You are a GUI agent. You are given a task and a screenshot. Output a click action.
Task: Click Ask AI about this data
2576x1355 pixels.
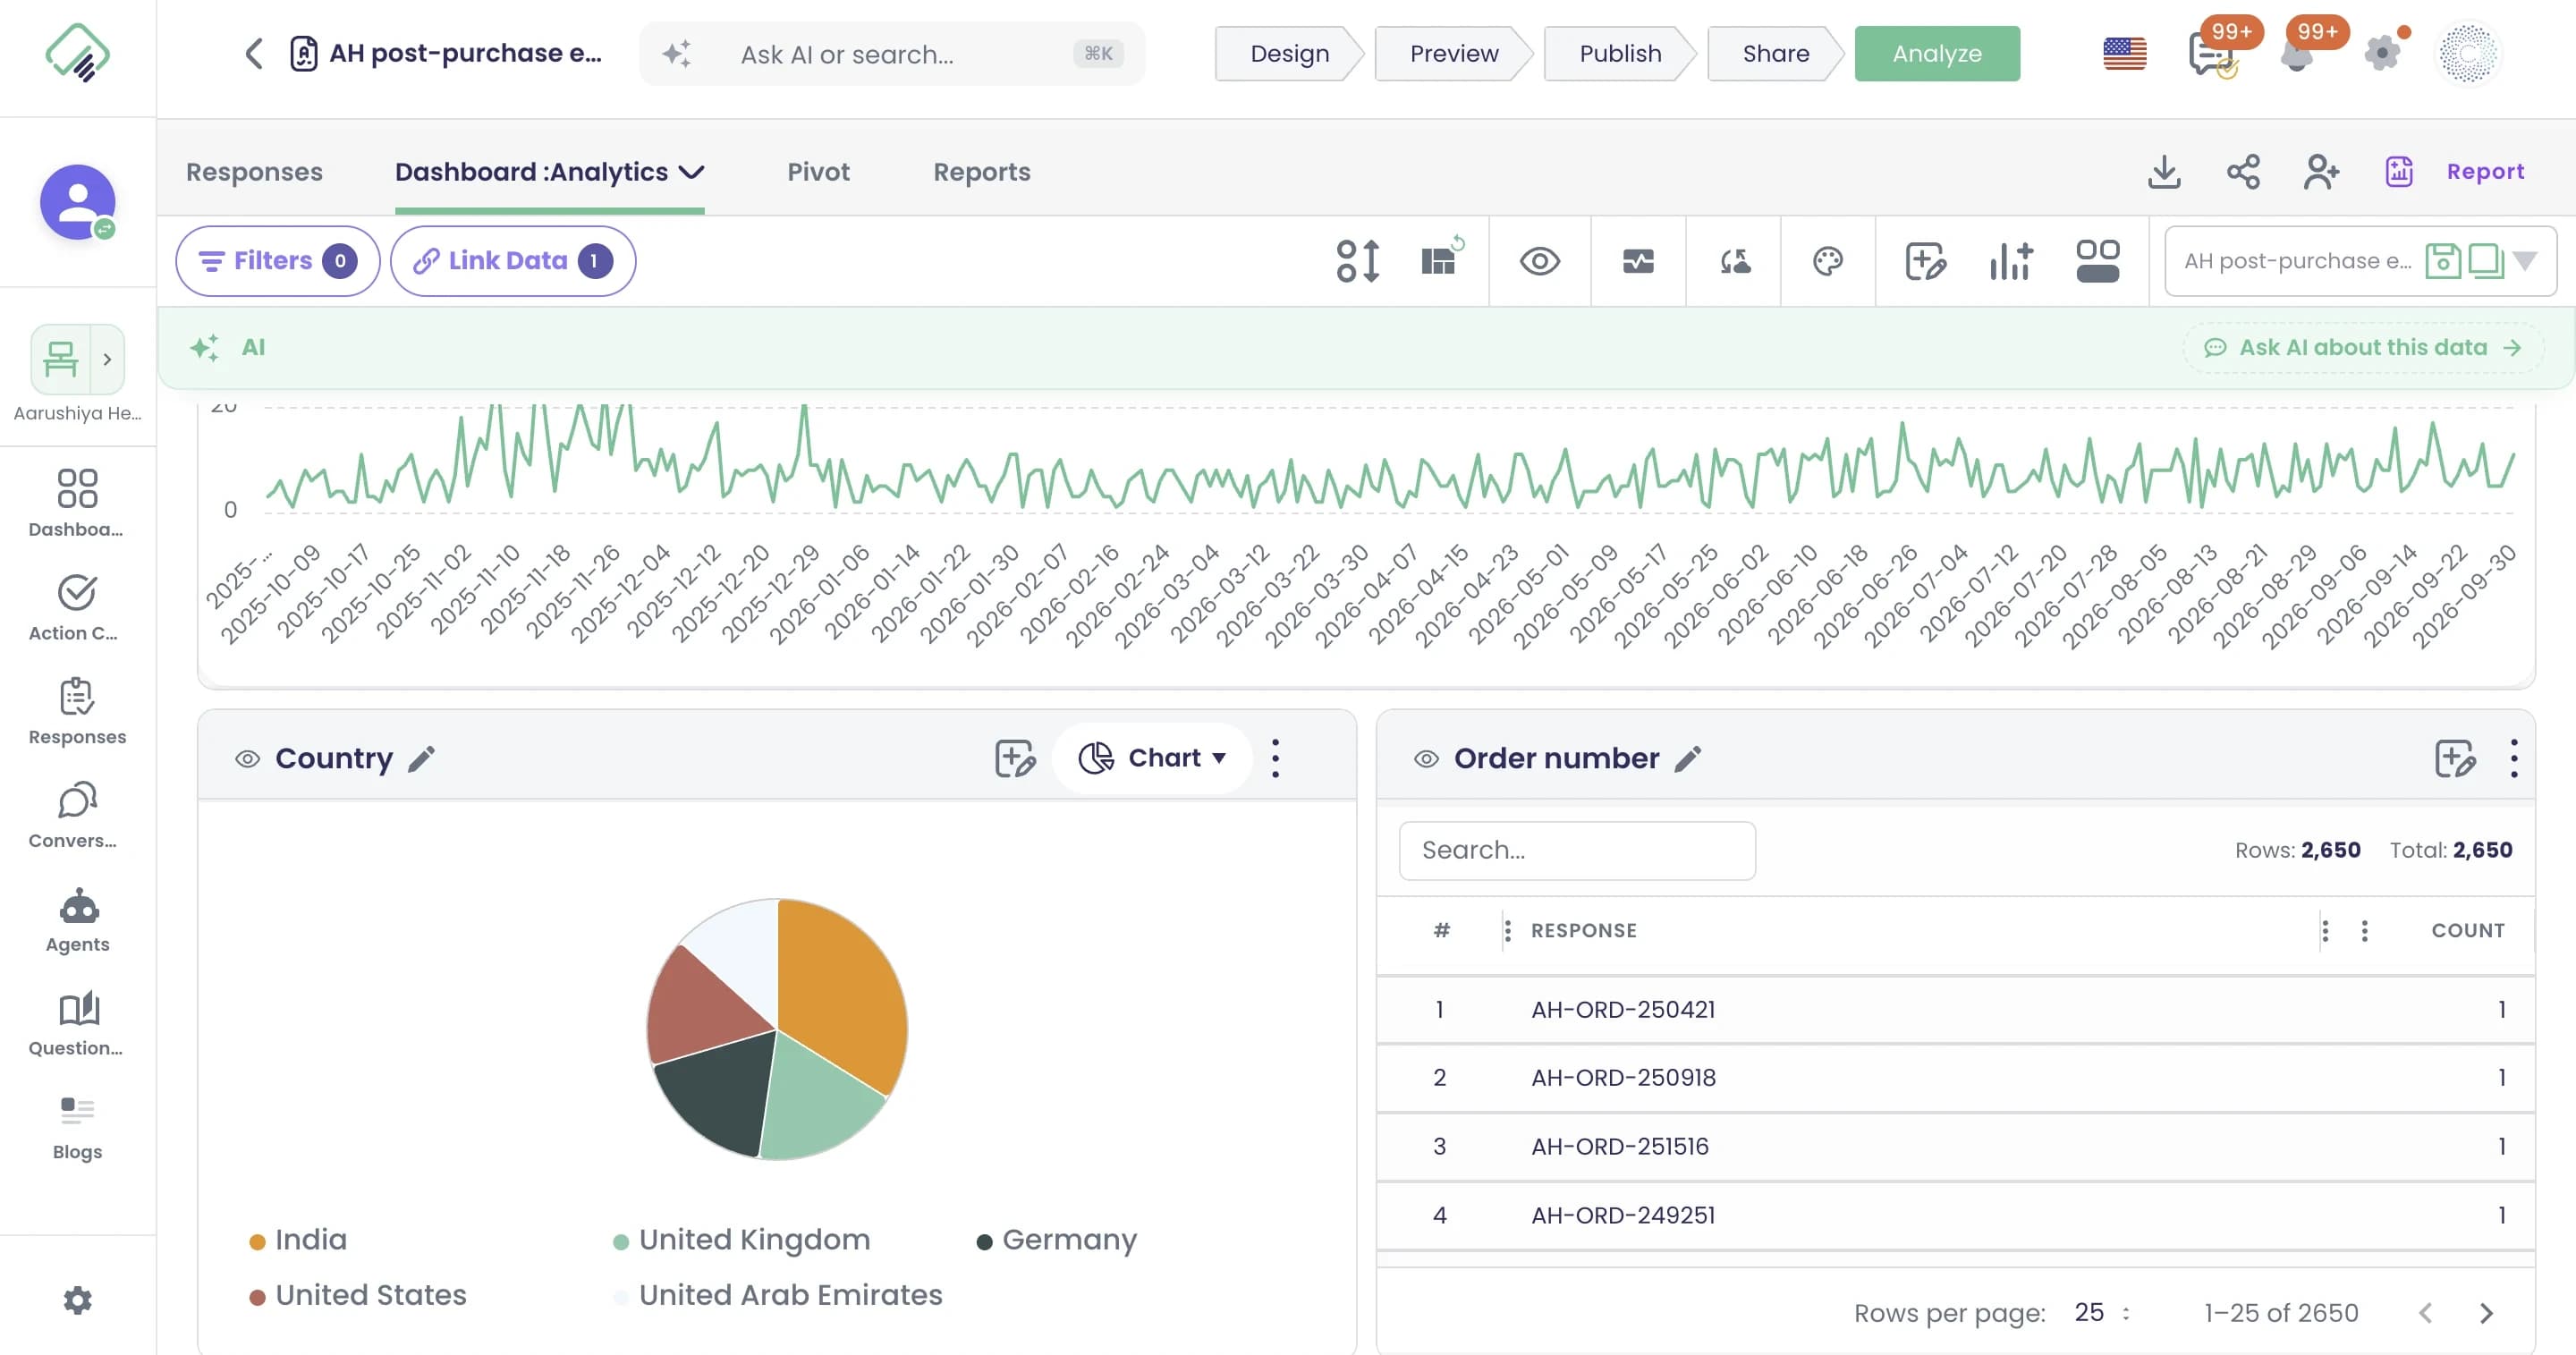(2363, 347)
